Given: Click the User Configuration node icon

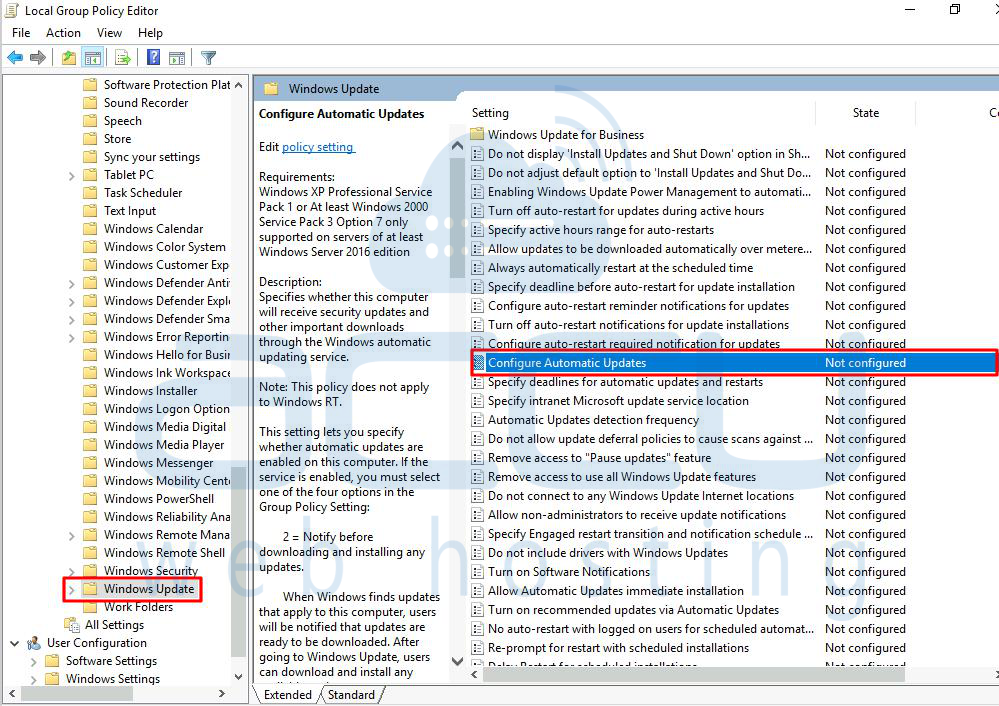Looking at the screenshot, I should click(x=34, y=643).
